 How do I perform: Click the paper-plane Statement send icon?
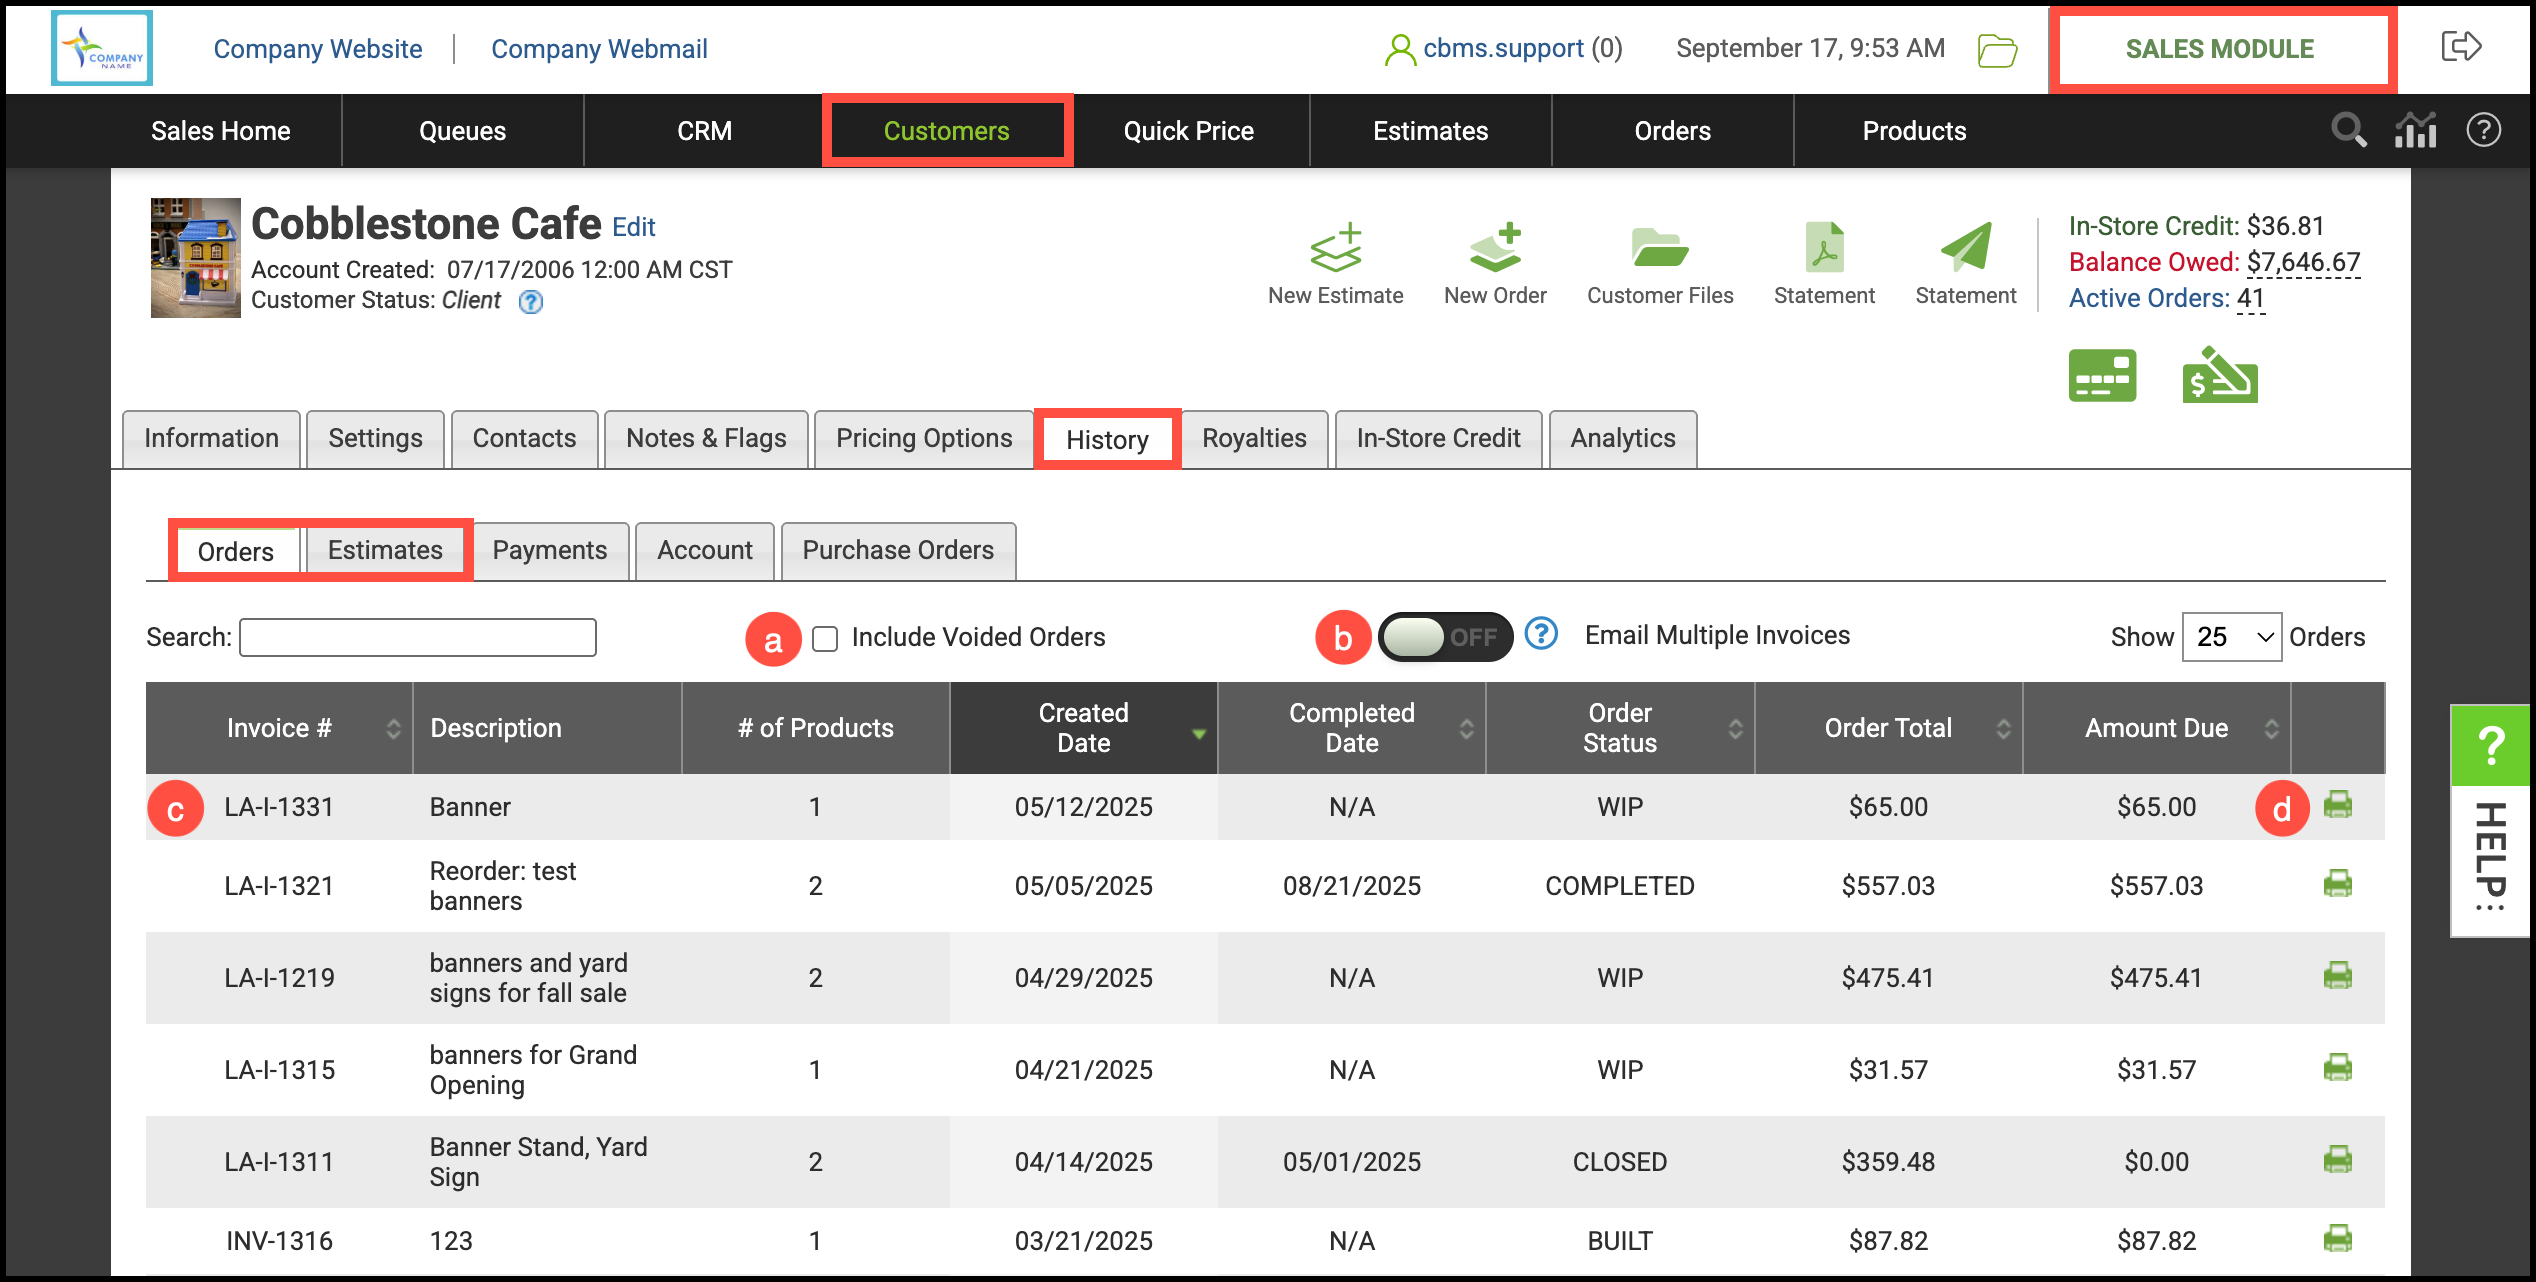tap(1965, 248)
